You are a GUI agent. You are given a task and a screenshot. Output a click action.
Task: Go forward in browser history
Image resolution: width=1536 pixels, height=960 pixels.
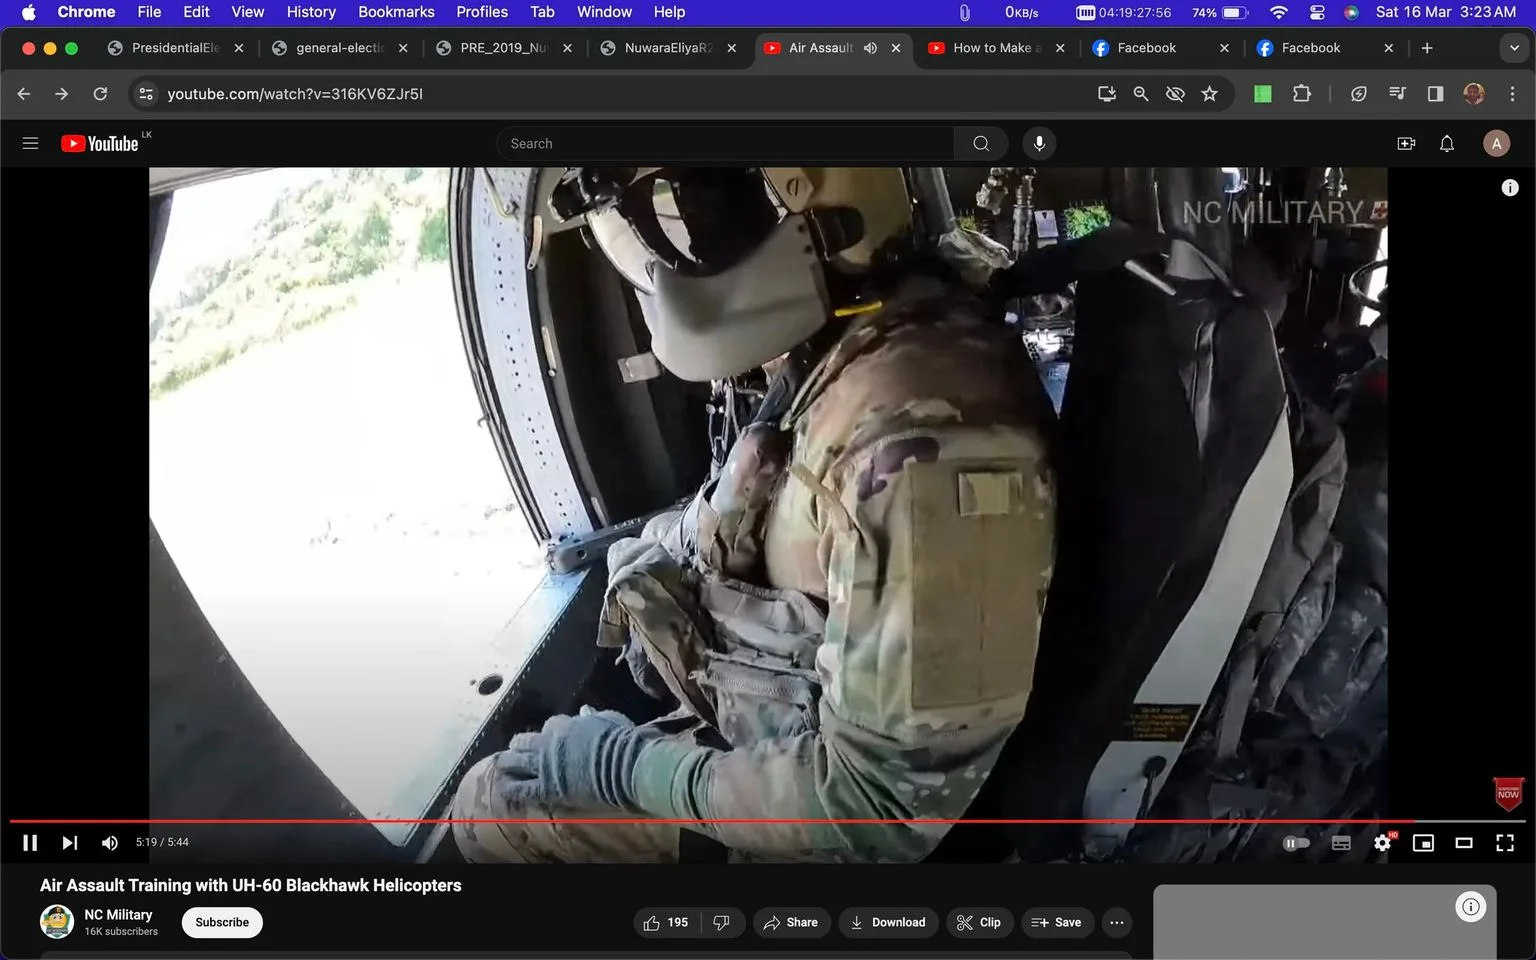point(62,93)
